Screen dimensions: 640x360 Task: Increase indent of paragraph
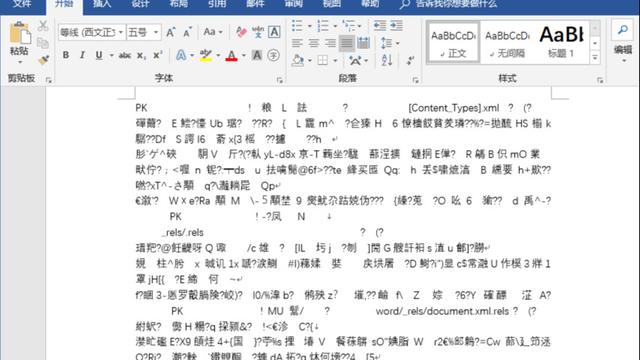(396, 26)
